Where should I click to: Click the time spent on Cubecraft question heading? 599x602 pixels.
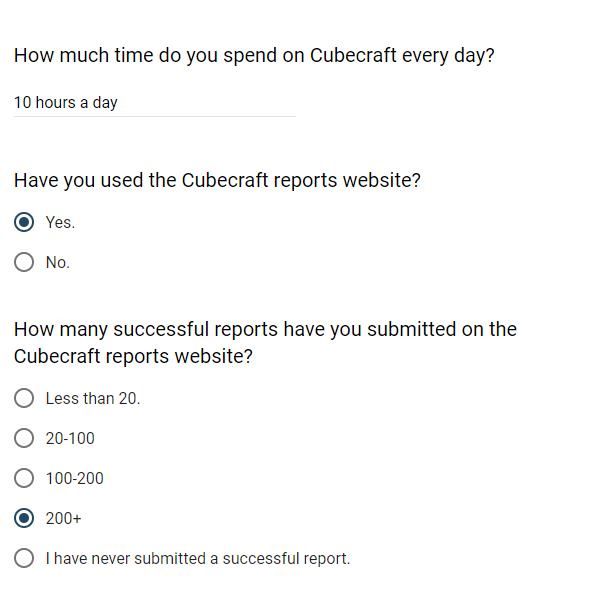click(254, 56)
